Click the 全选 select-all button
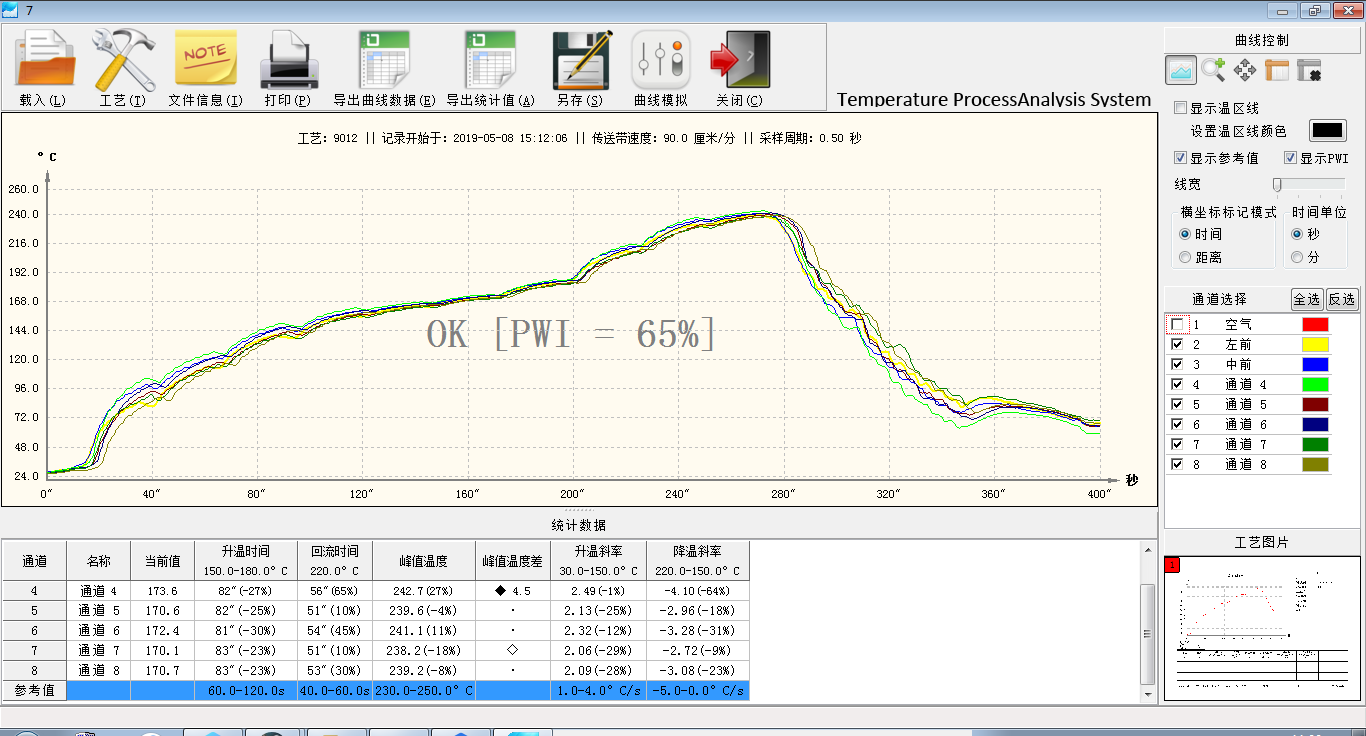Image resolution: width=1366 pixels, height=736 pixels. tap(1307, 299)
